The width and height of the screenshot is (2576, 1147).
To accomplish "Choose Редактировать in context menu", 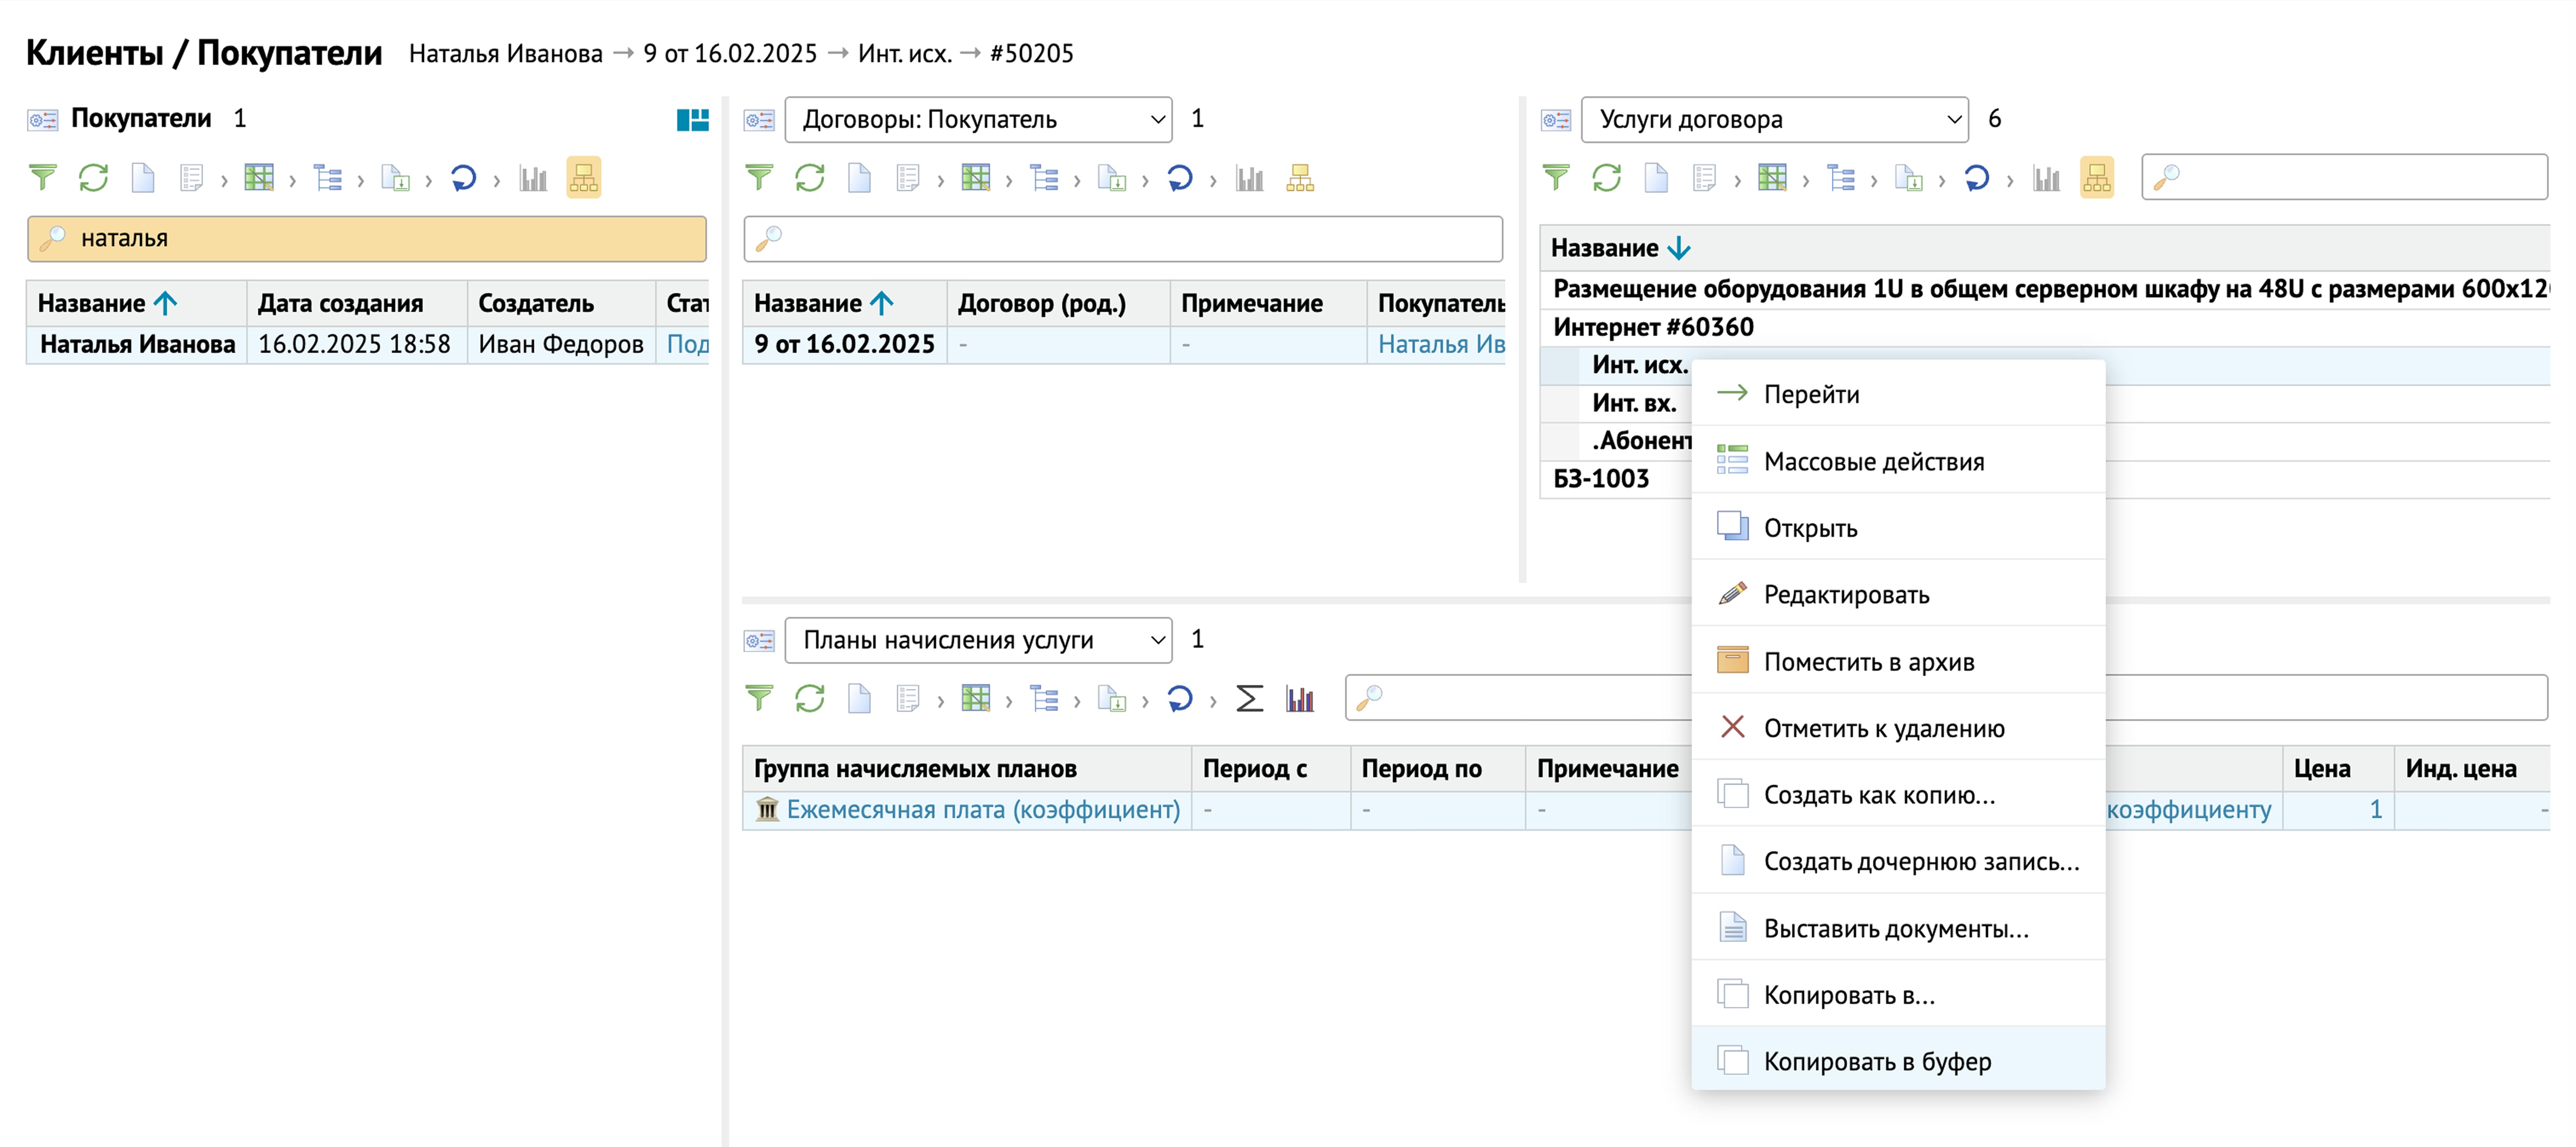I will click(x=1898, y=594).
